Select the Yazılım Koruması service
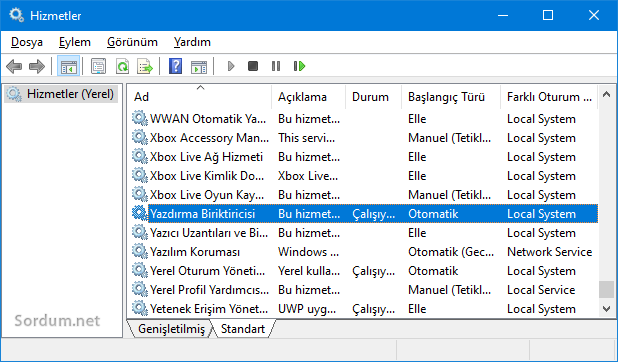This screenshot has height=362, width=618. tap(365, 251)
